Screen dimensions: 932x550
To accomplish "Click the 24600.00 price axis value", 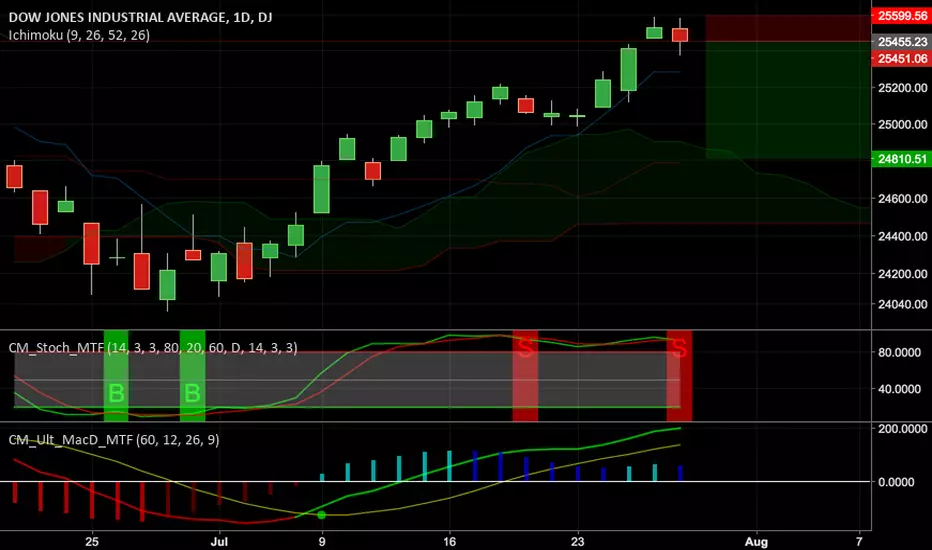I will coord(902,199).
